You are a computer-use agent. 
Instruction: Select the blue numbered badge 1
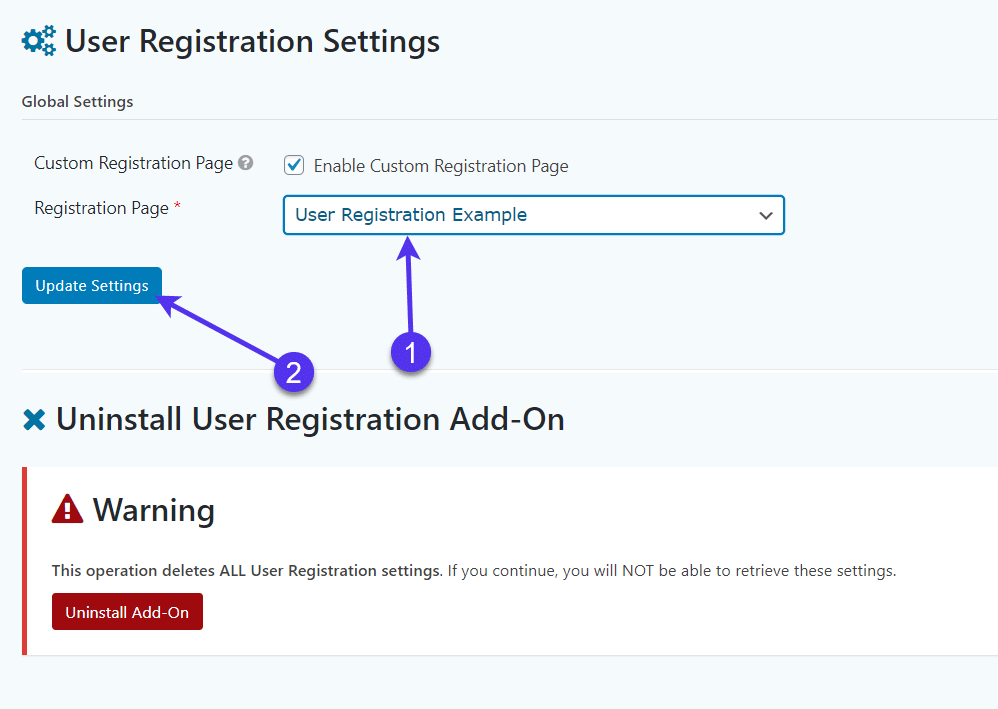coord(411,352)
